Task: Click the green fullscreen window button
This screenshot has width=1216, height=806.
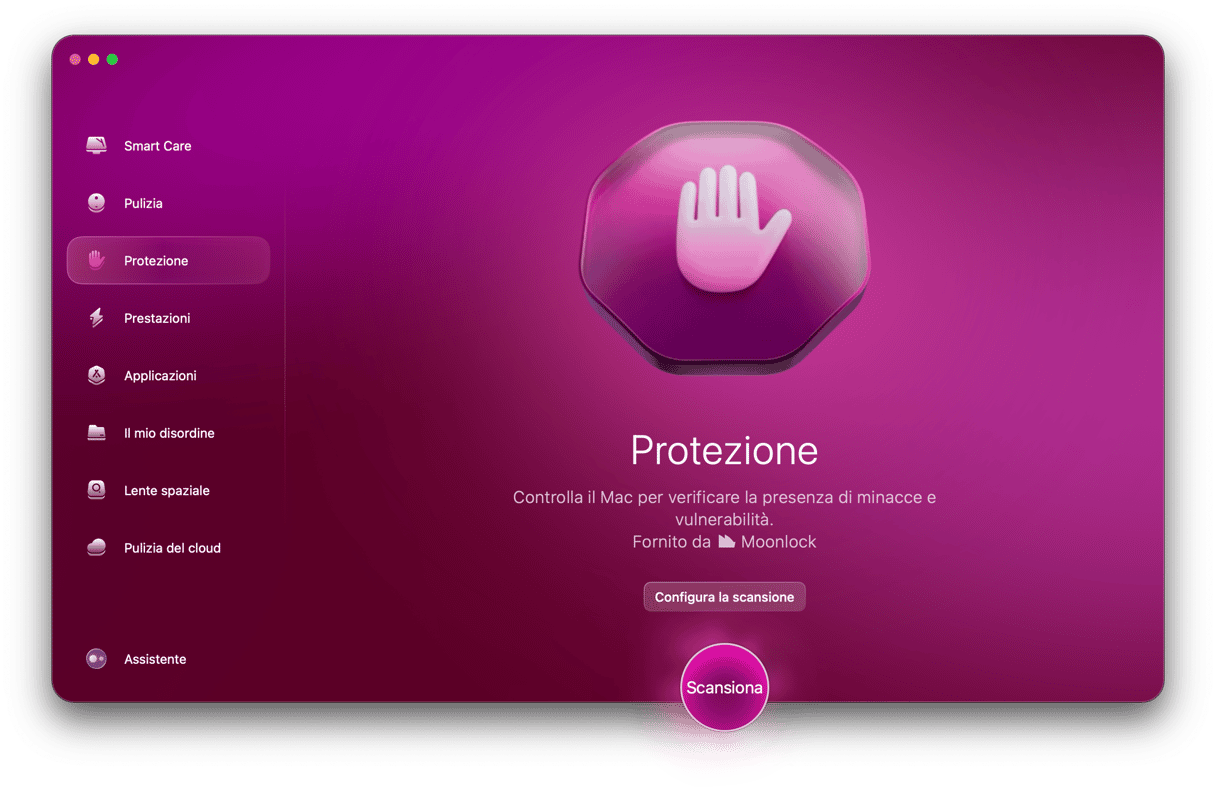Action: (112, 60)
